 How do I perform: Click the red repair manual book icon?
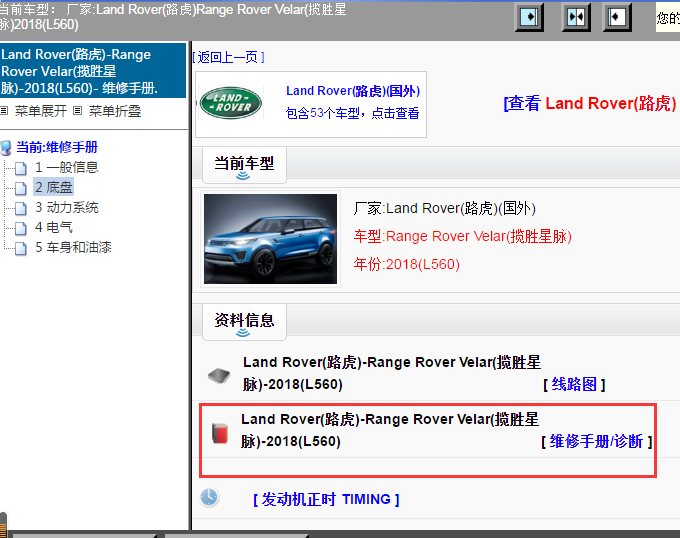220,433
